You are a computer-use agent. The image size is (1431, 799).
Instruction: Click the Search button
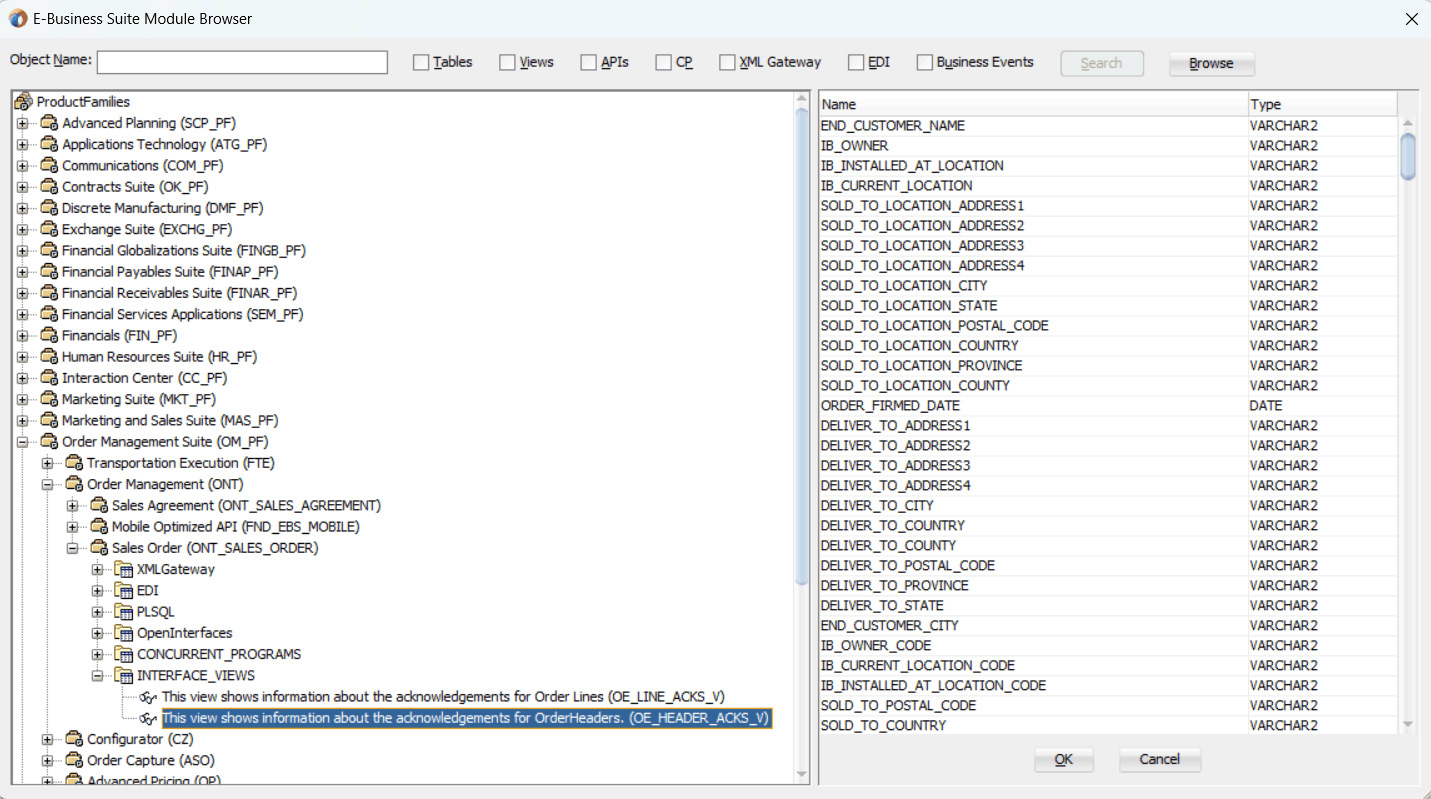pyautogui.click(x=1102, y=63)
